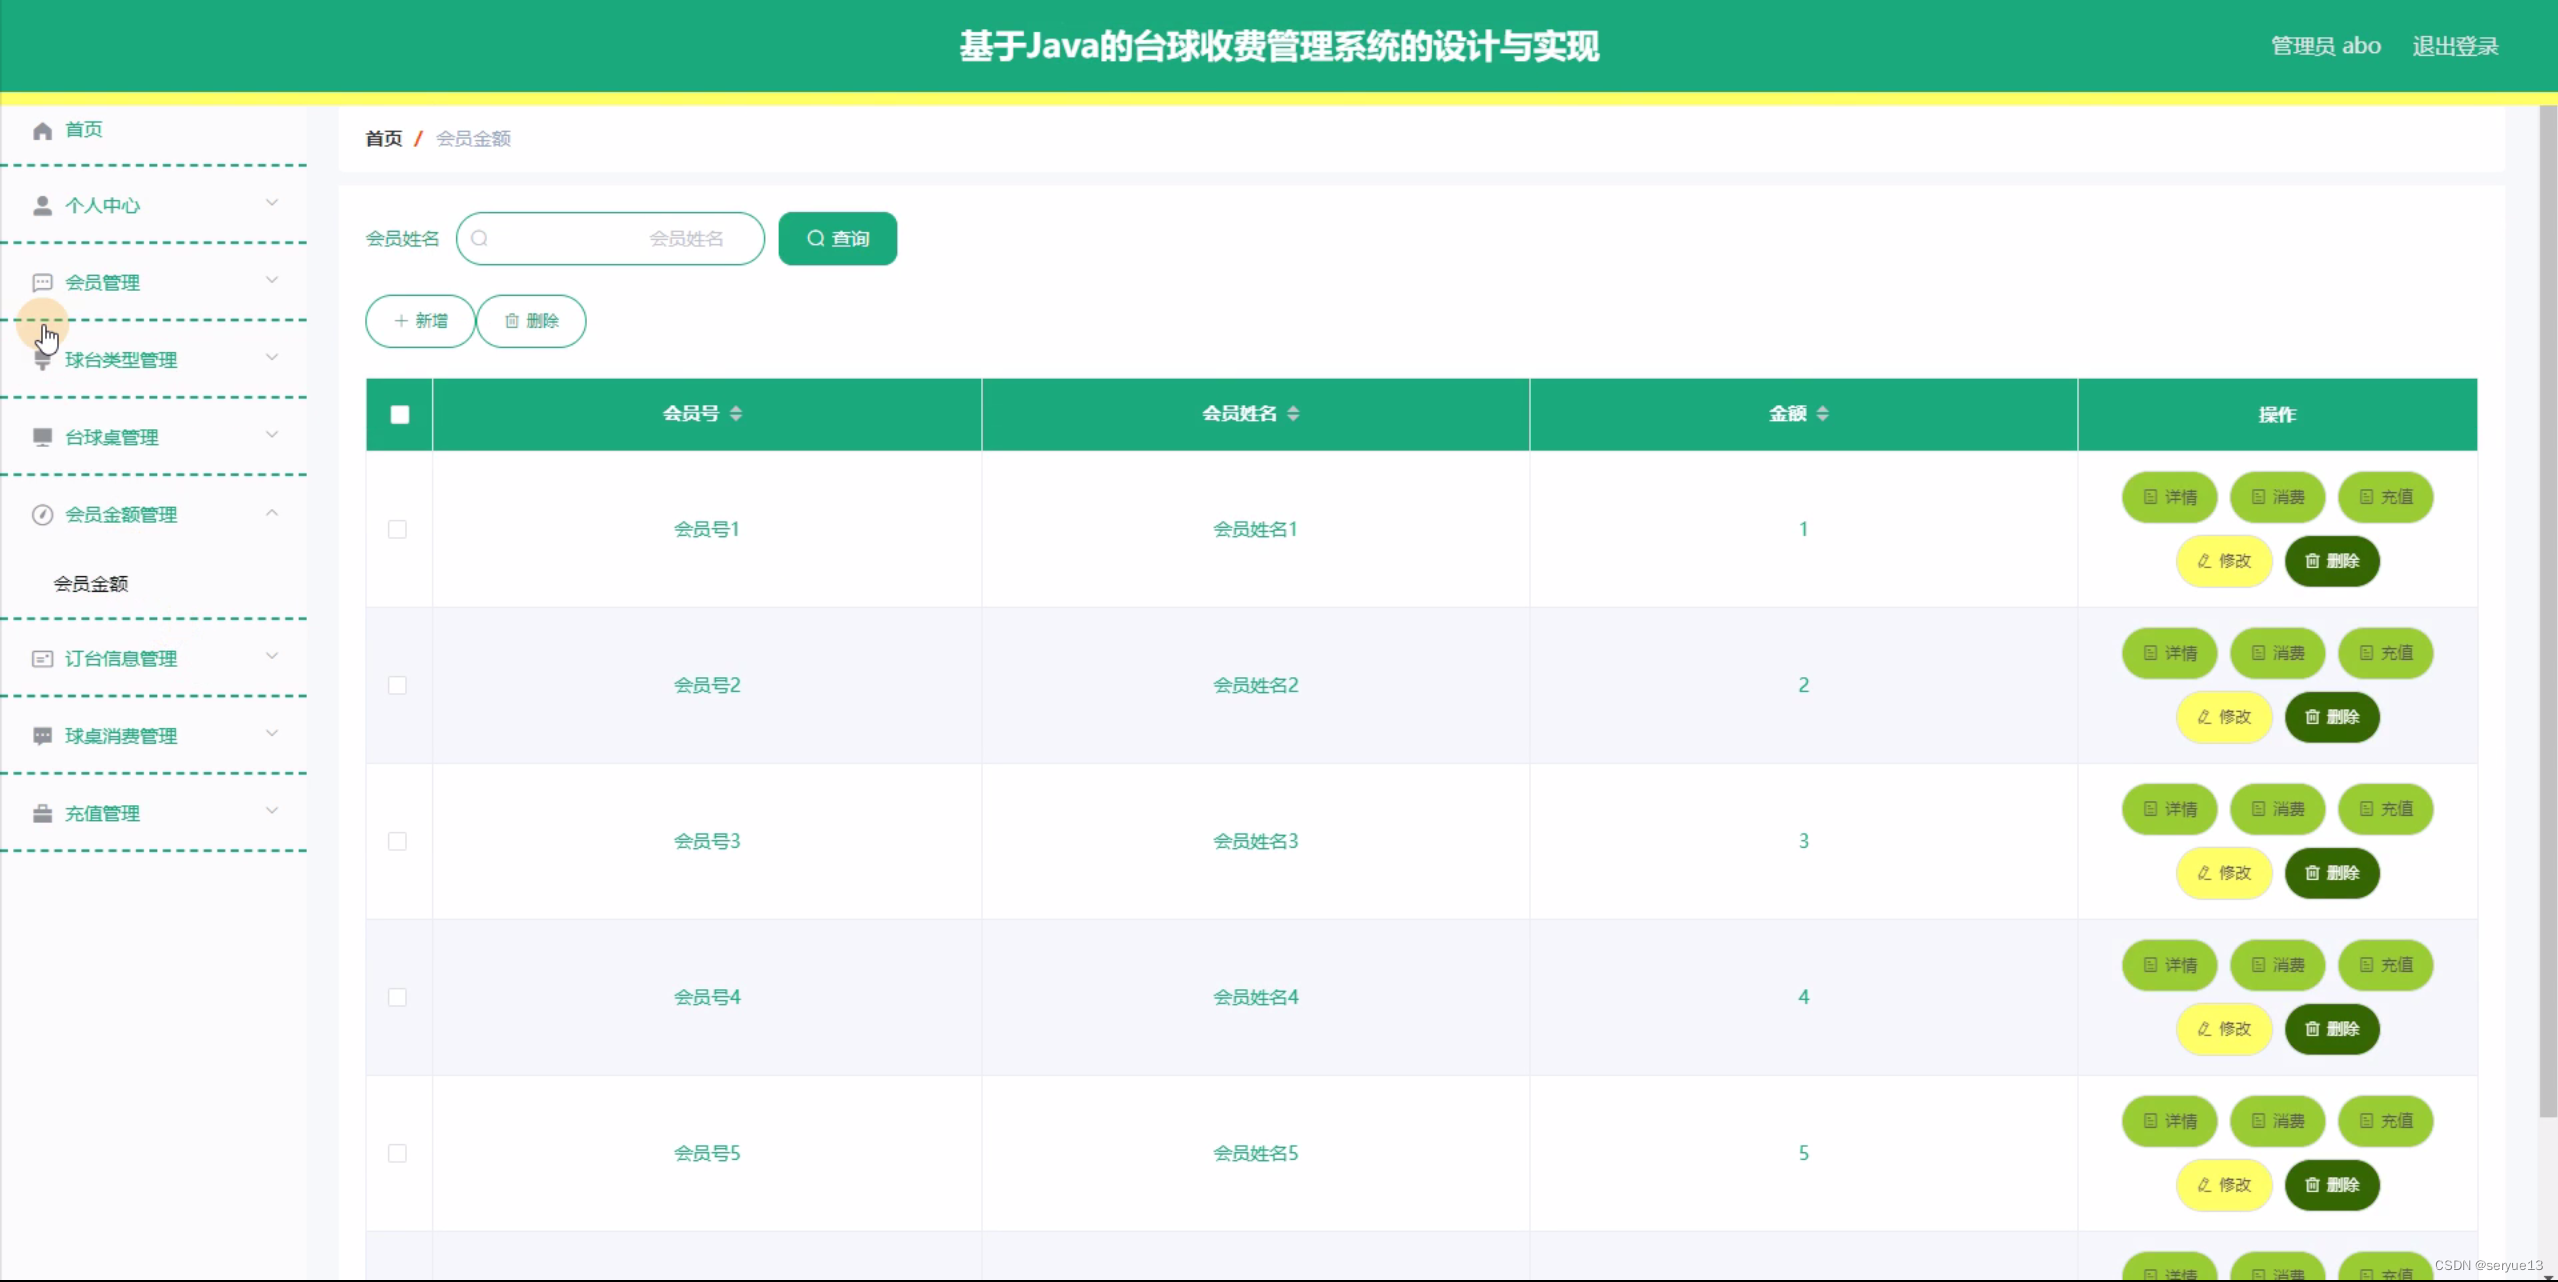This screenshot has height=1282, width=2558.
Task: Click the 会员金额管理 compass icon
Action: [x=42, y=515]
